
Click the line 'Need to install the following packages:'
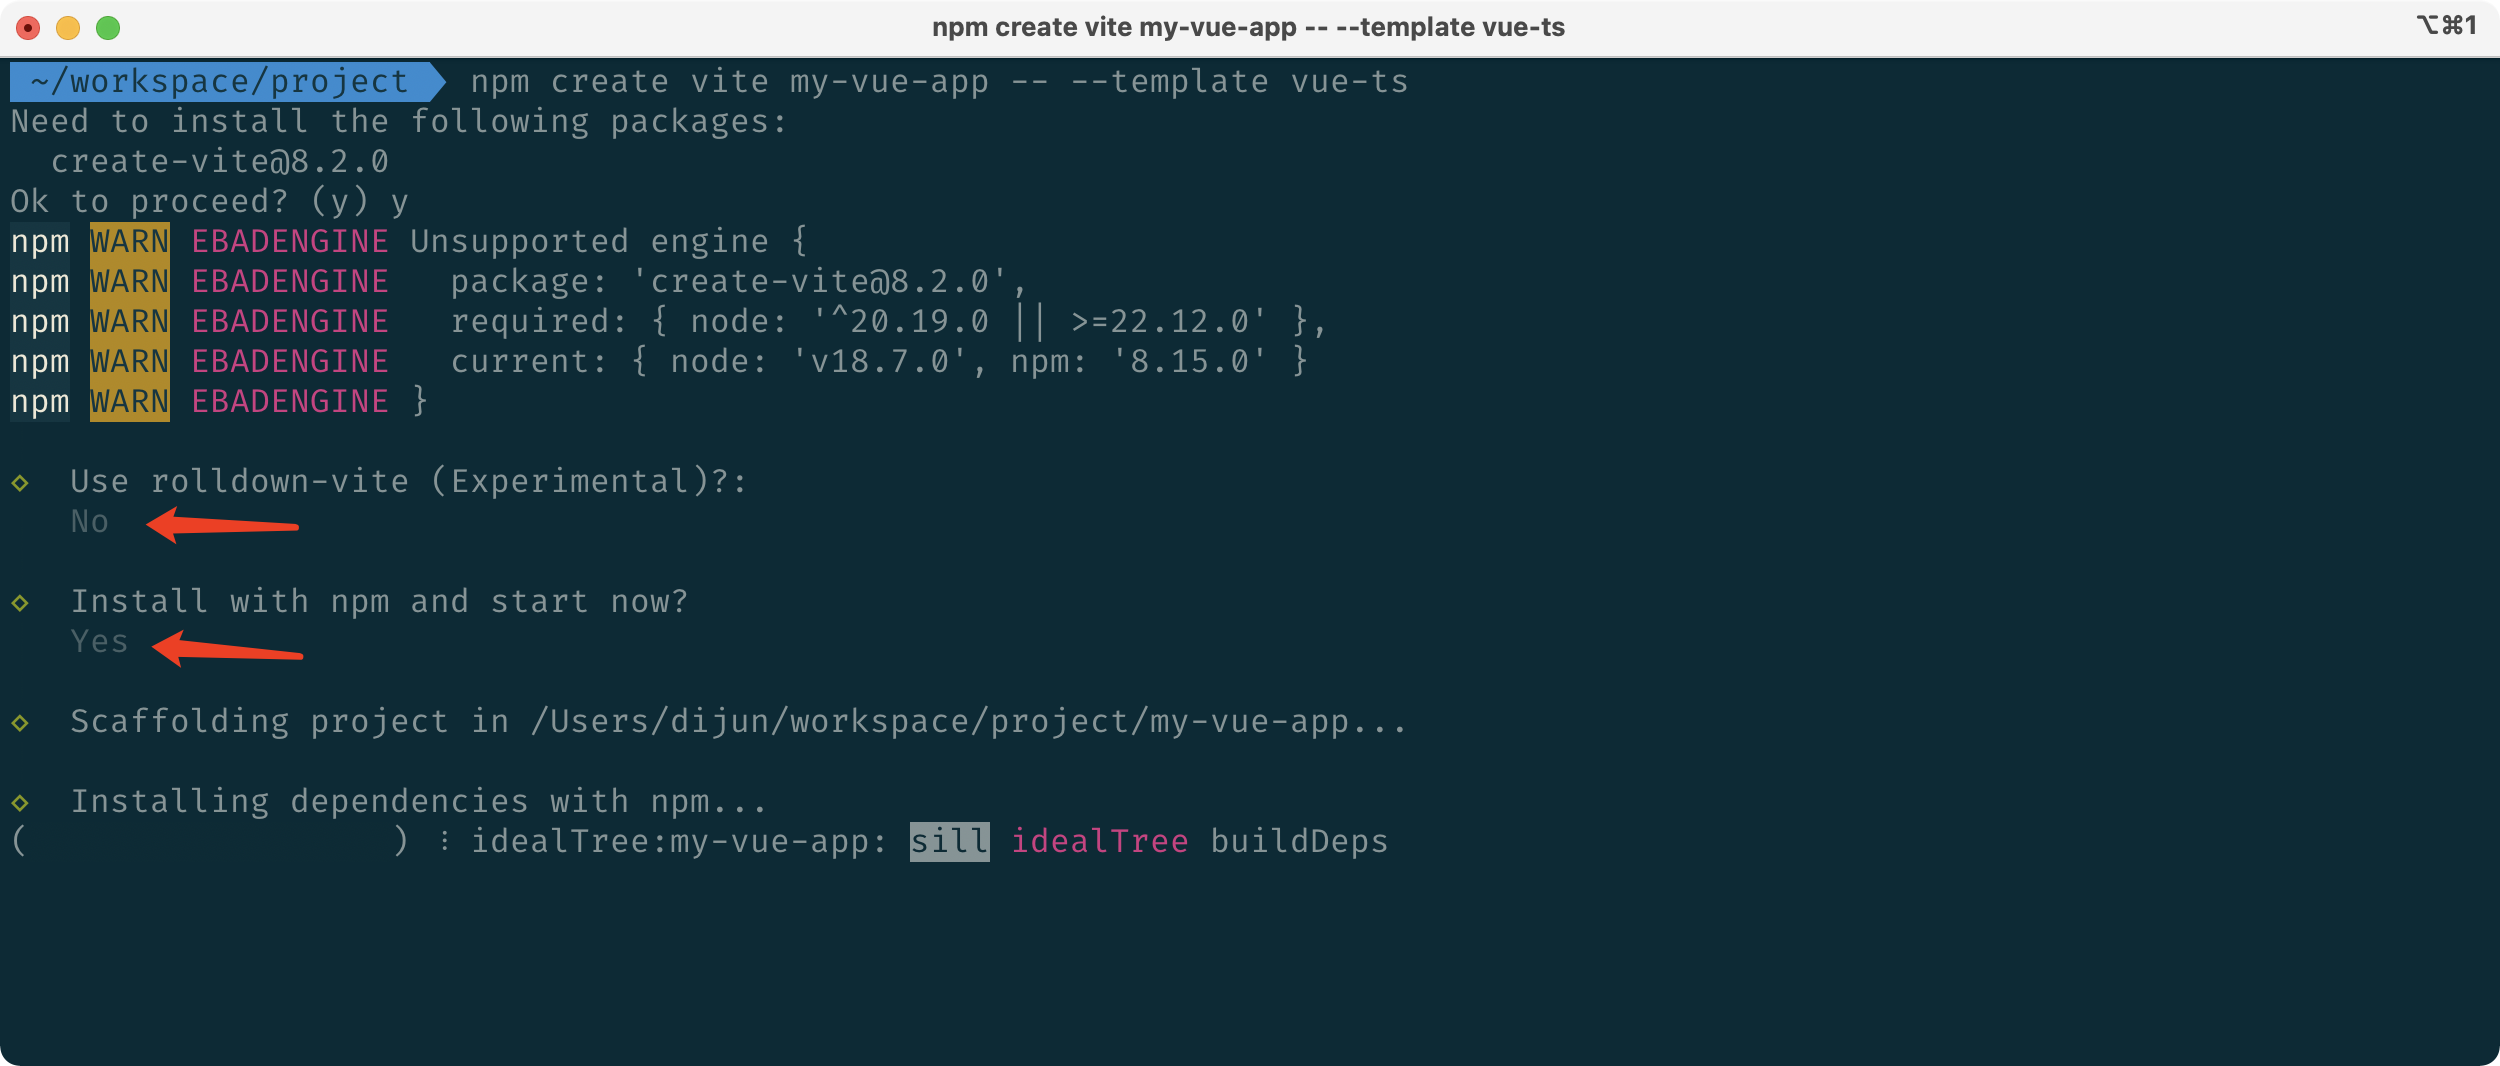tap(400, 122)
